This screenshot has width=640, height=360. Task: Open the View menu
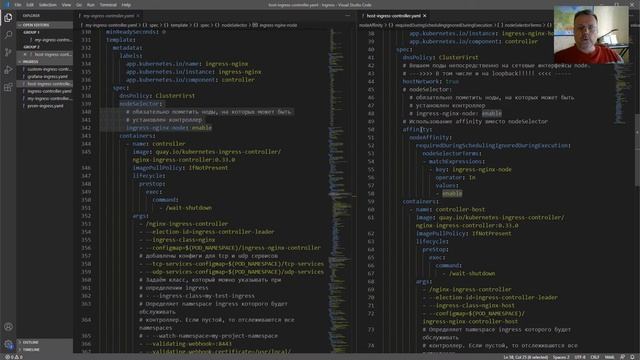[x=66, y=5]
